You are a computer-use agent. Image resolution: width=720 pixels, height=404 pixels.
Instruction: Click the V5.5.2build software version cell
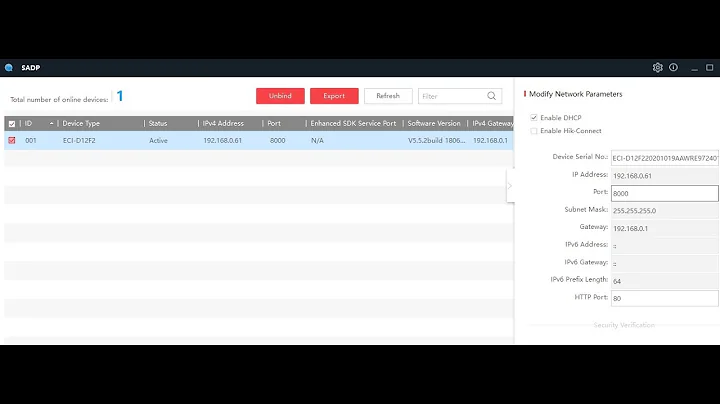[437, 140]
